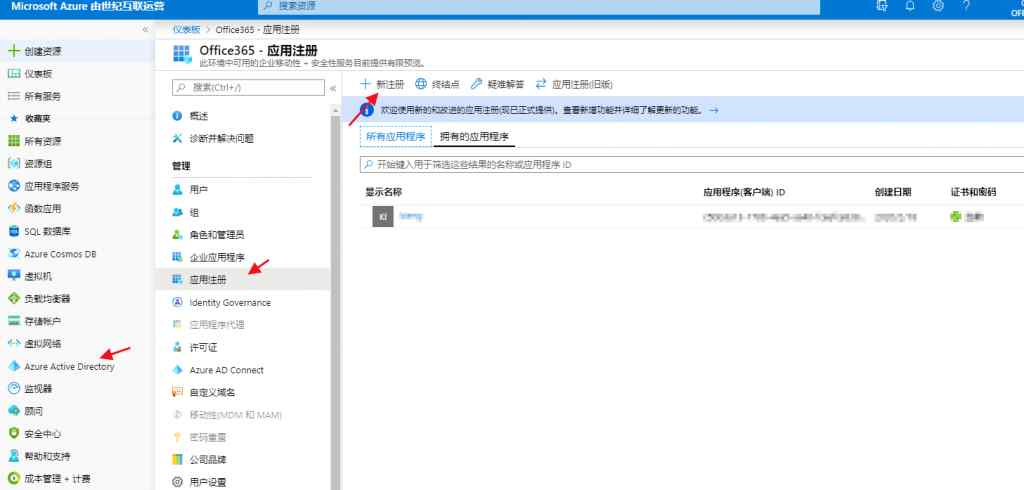
Task: Open Diagnose and solve problems menu item
Action: click(x=221, y=139)
